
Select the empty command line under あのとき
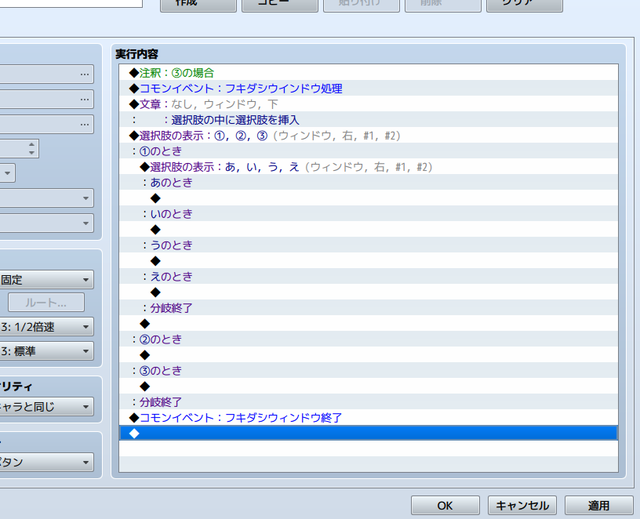[369, 198]
